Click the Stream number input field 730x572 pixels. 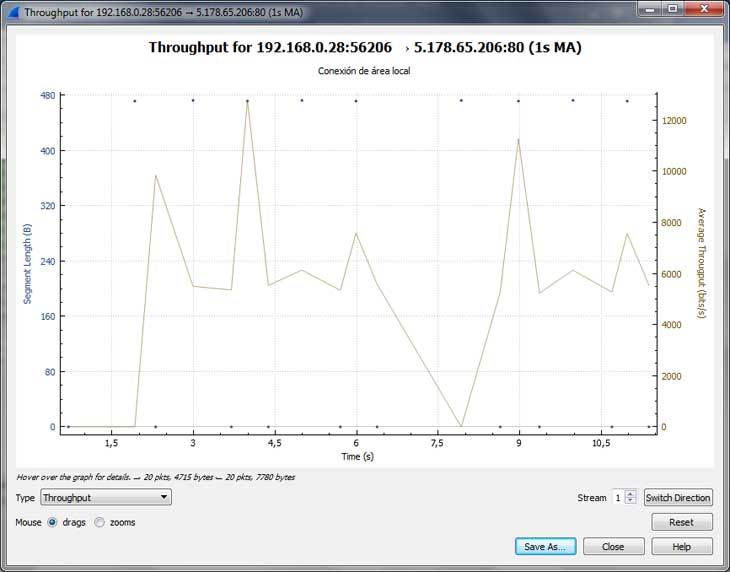(x=619, y=498)
